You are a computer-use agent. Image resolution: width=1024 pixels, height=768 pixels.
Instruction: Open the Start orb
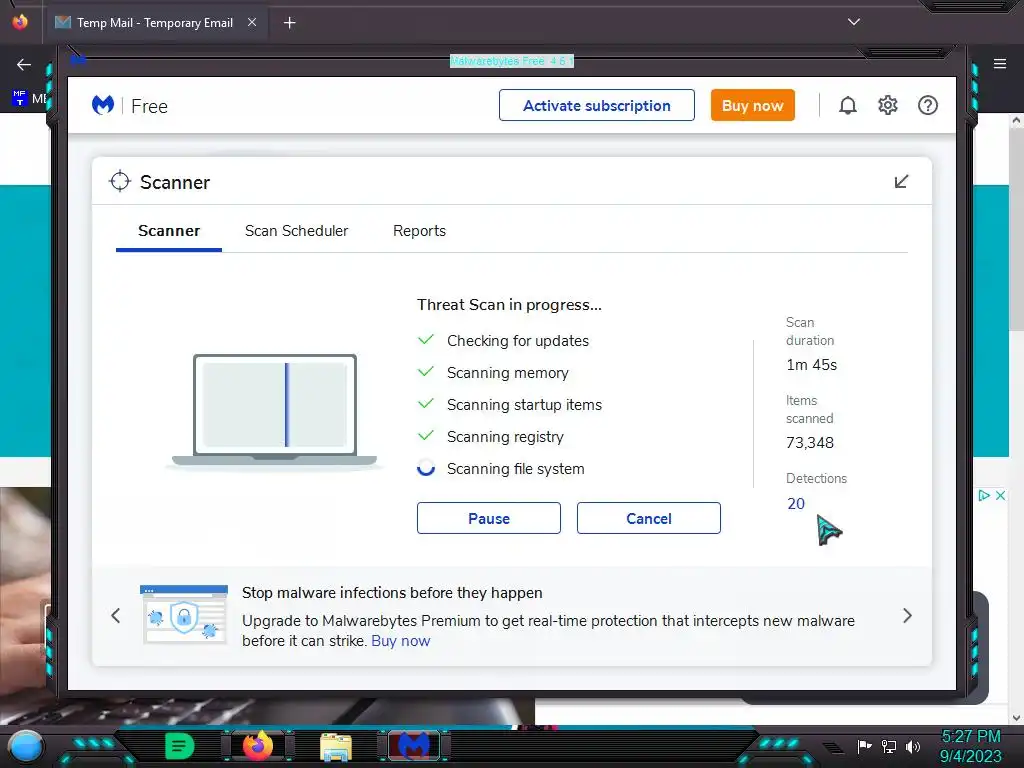[26, 746]
